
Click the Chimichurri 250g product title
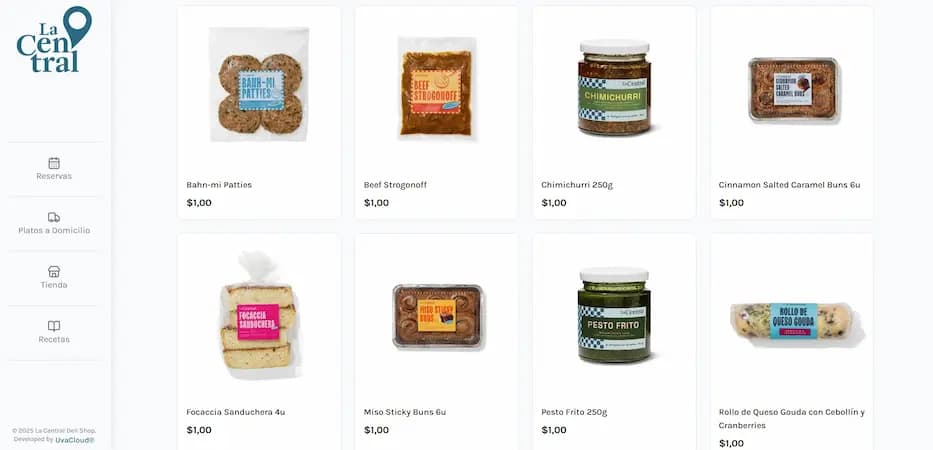pyautogui.click(x=577, y=185)
